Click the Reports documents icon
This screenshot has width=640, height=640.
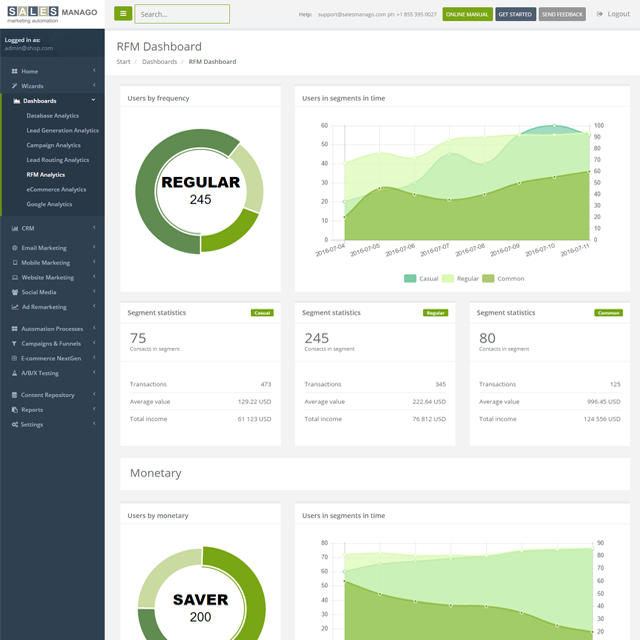point(15,410)
